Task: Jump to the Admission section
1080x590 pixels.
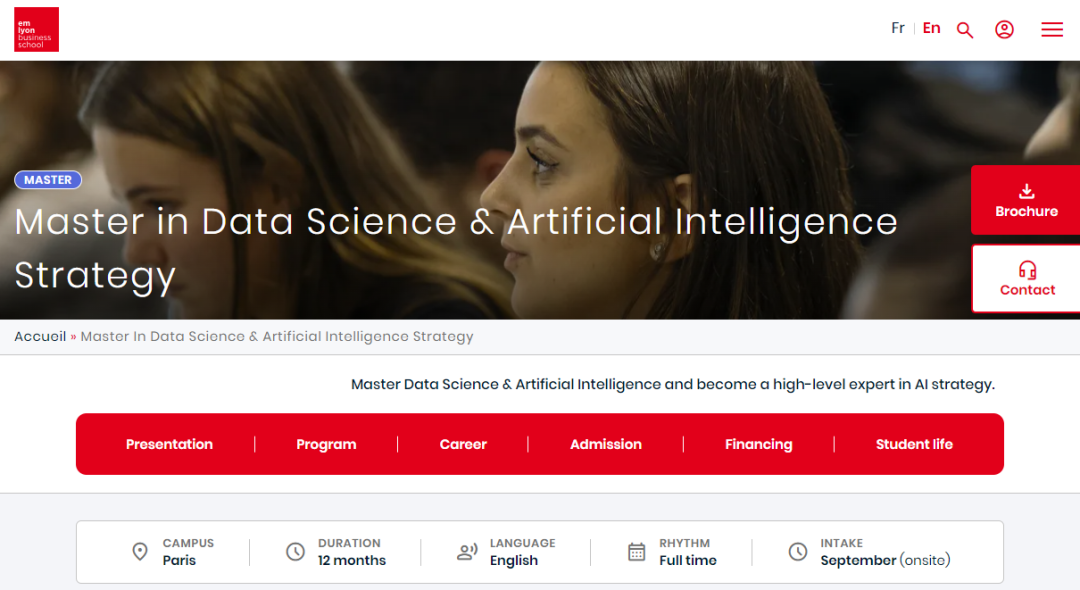Action: coord(606,444)
